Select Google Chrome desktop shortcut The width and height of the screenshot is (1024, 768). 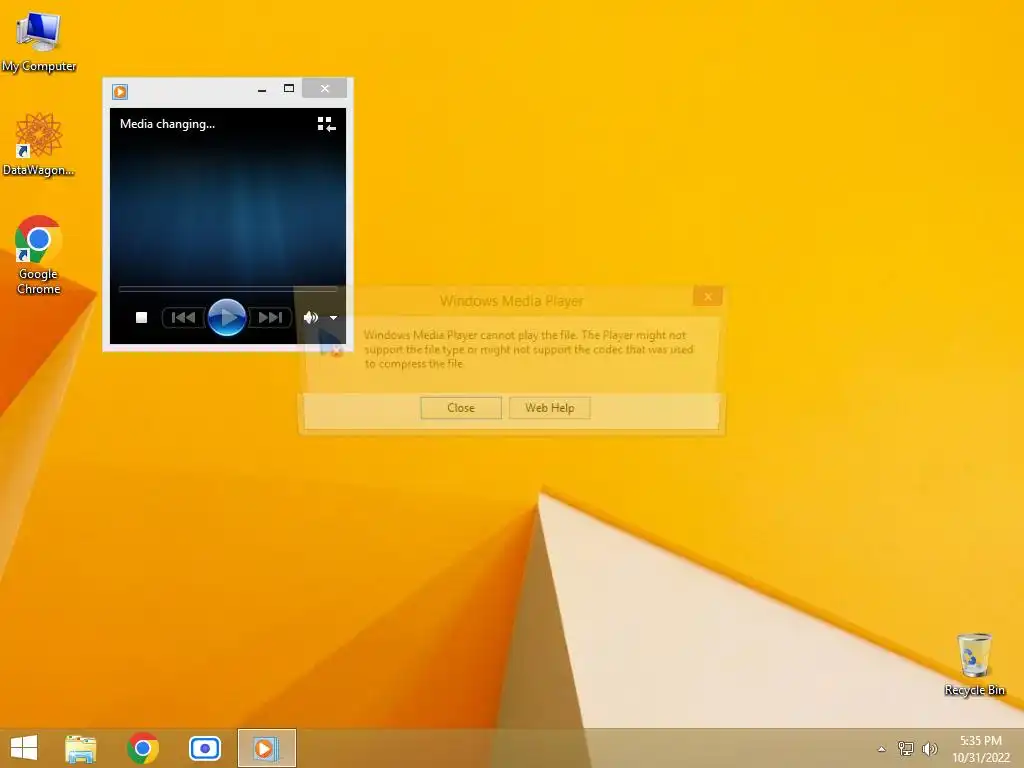(39, 255)
